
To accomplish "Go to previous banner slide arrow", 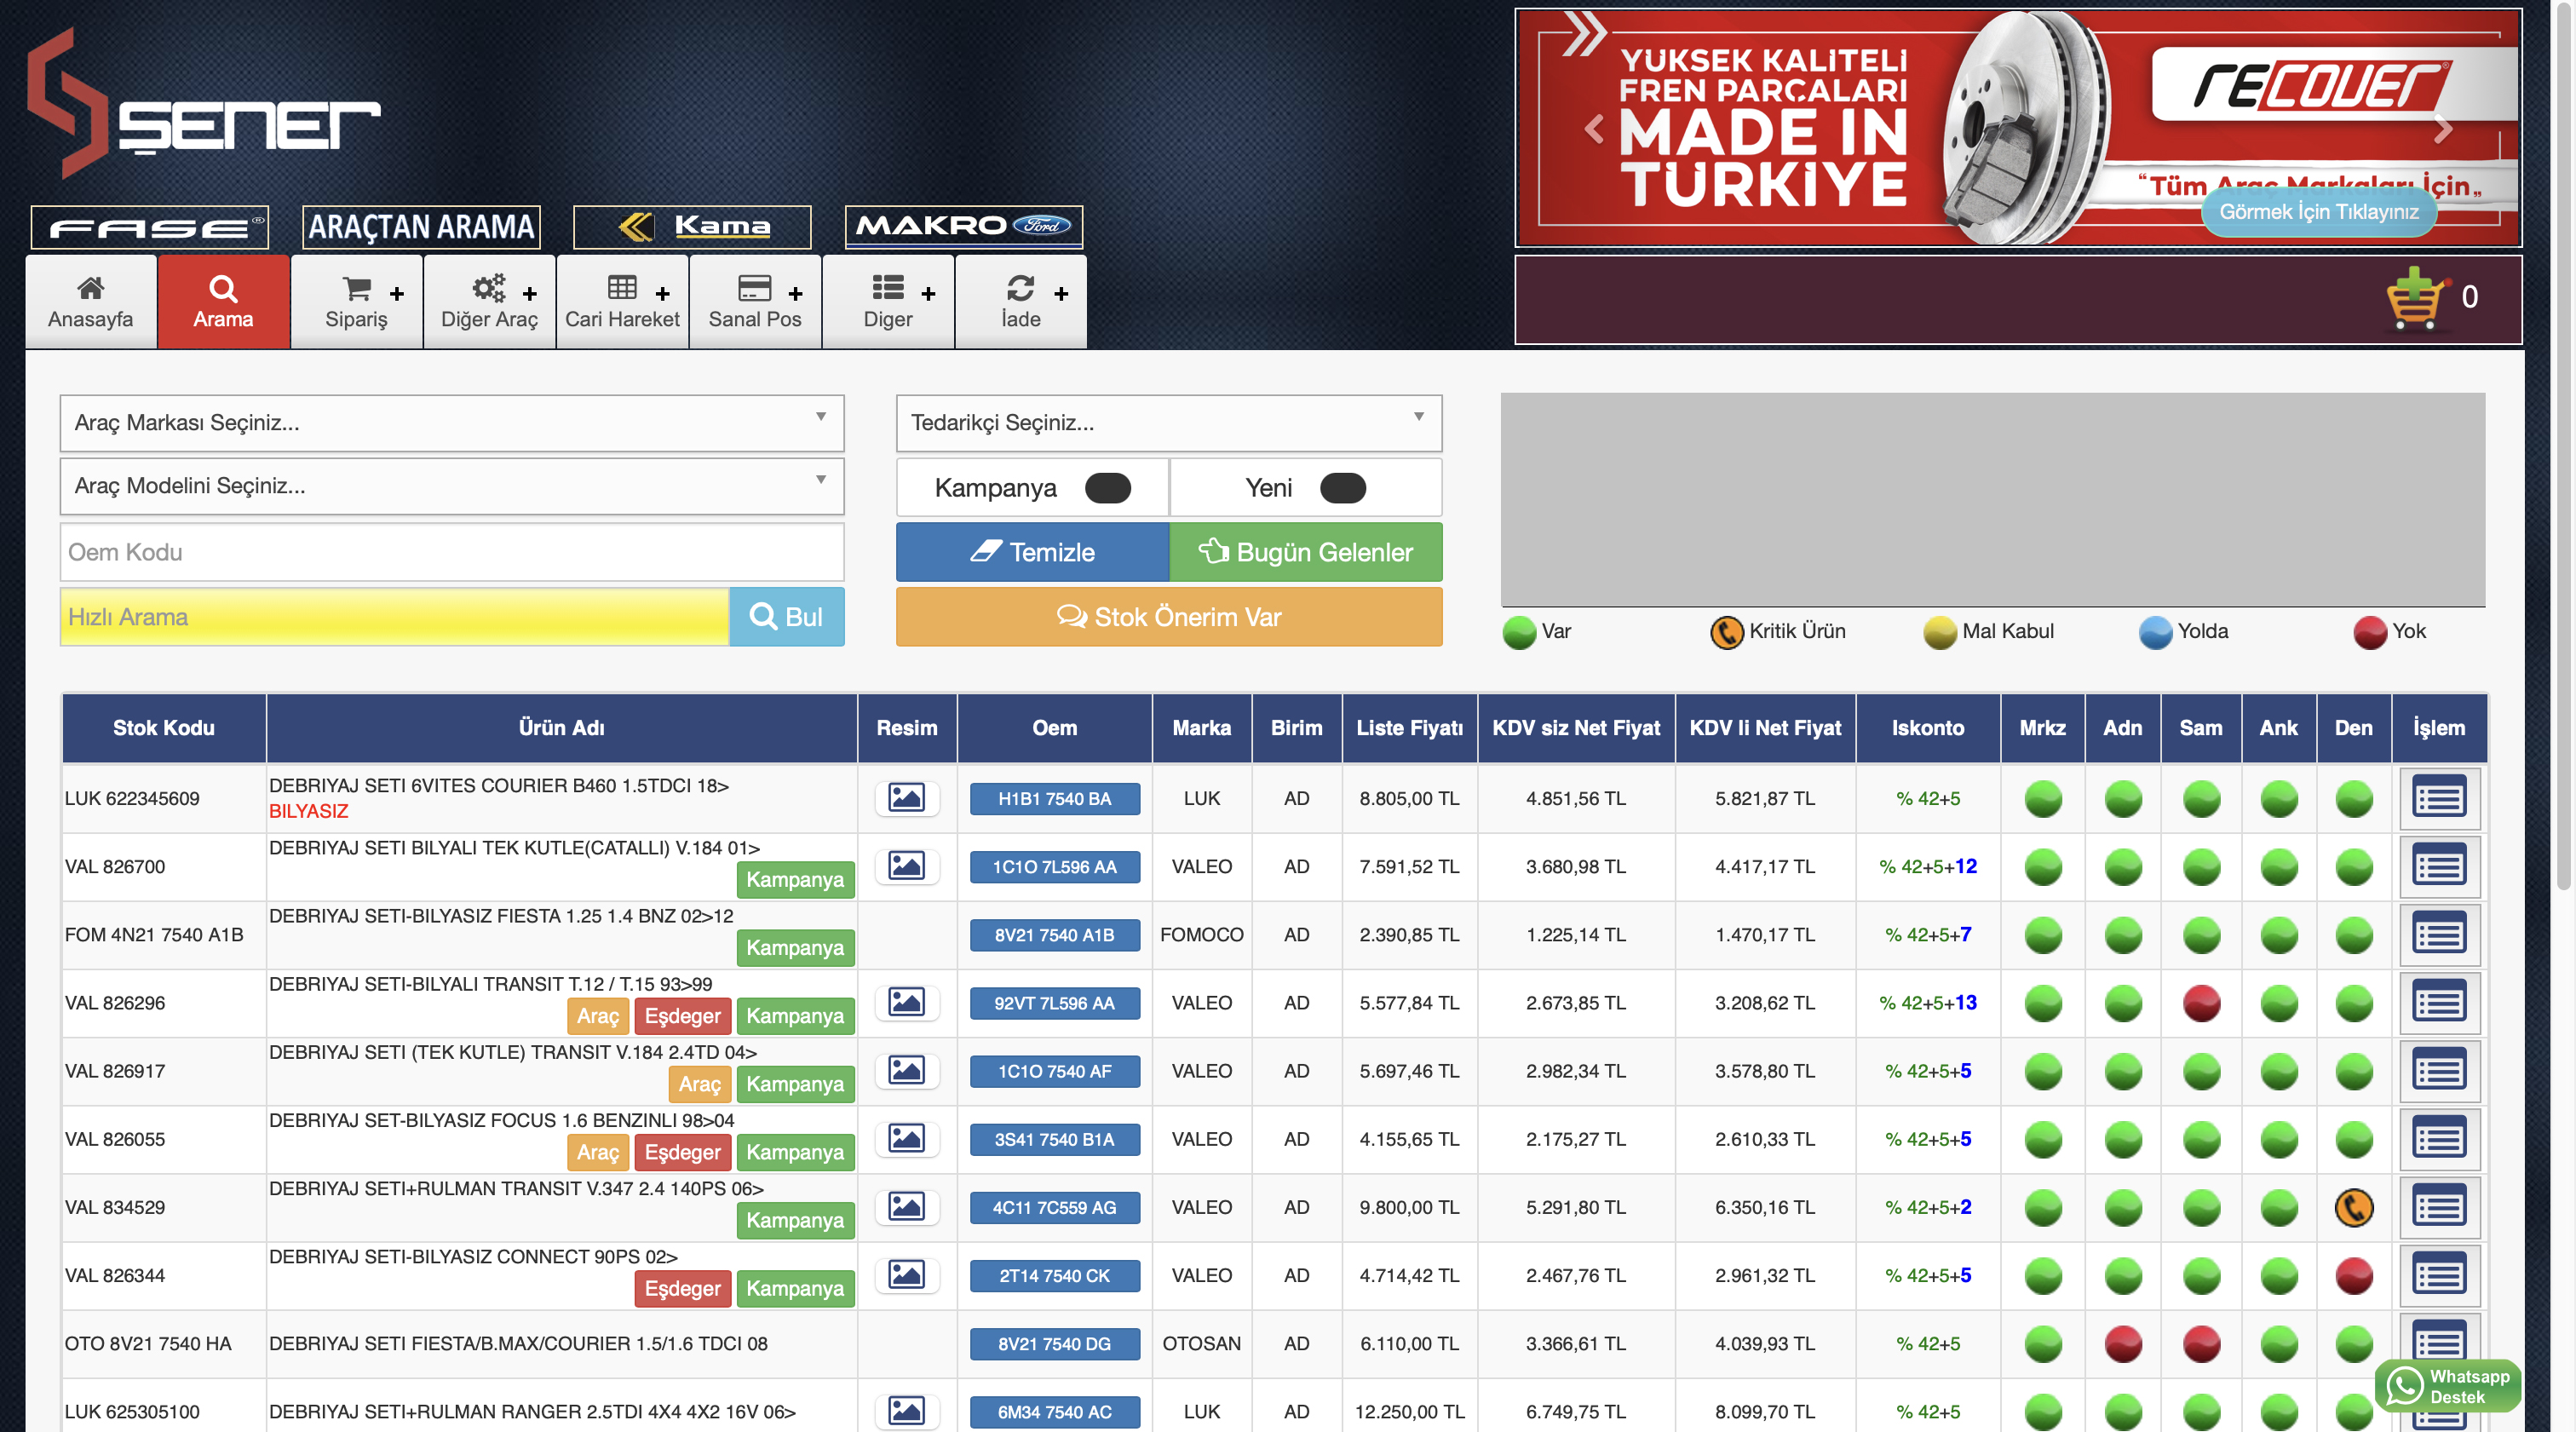I will coord(1594,129).
